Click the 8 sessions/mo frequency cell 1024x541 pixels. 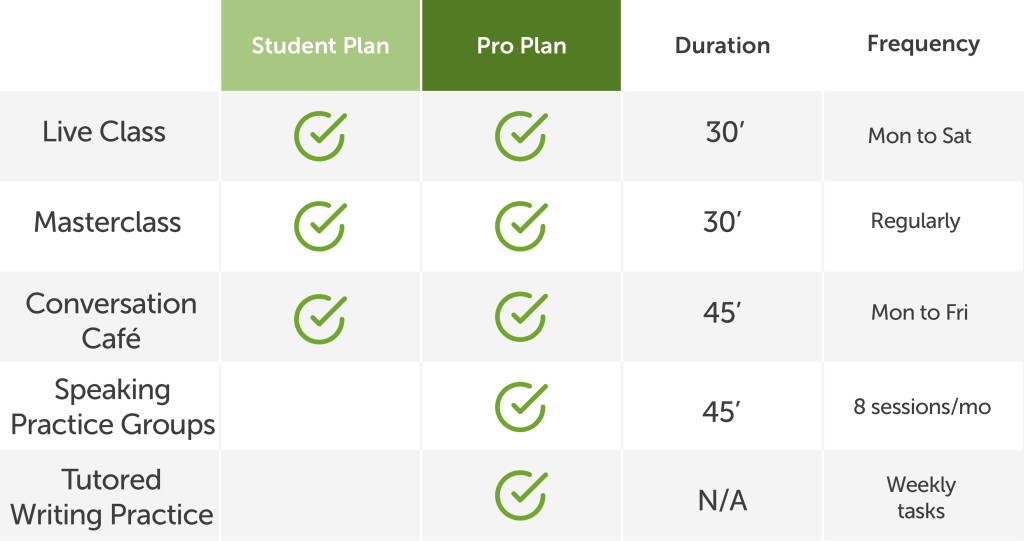922,407
